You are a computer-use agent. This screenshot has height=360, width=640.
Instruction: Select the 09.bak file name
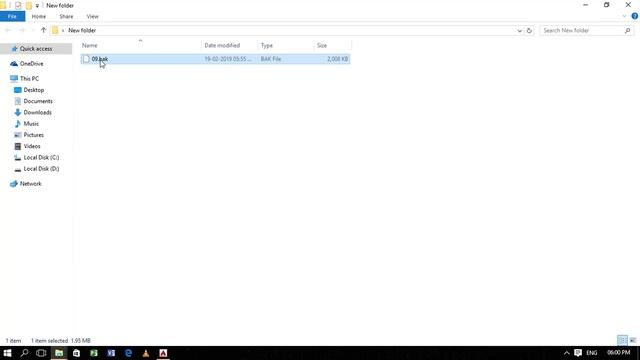pos(100,59)
